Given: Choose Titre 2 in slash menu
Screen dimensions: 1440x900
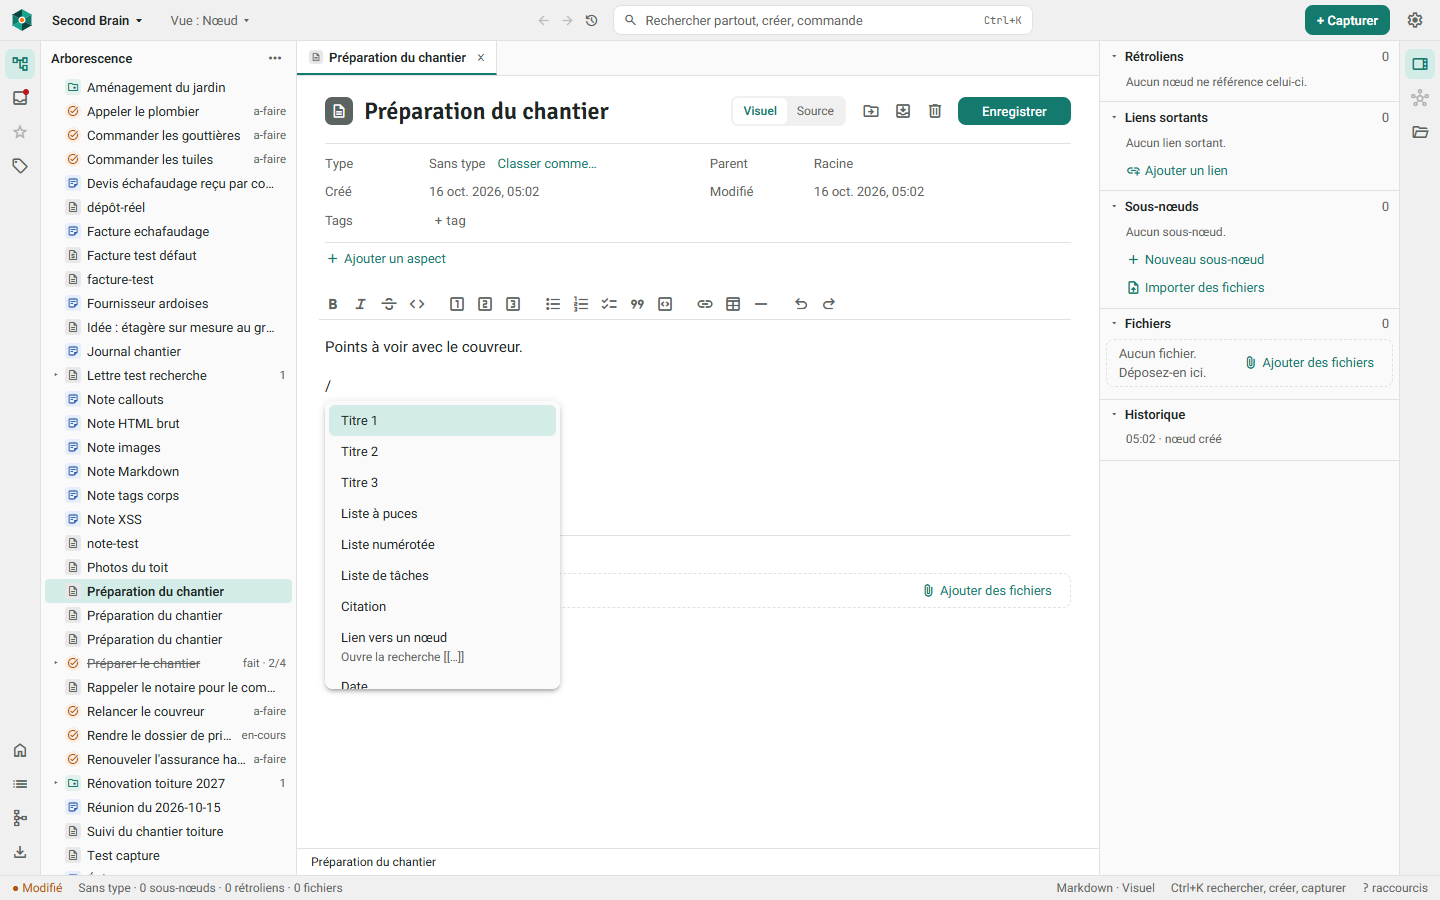Looking at the screenshot, I should tap(442, 452).
